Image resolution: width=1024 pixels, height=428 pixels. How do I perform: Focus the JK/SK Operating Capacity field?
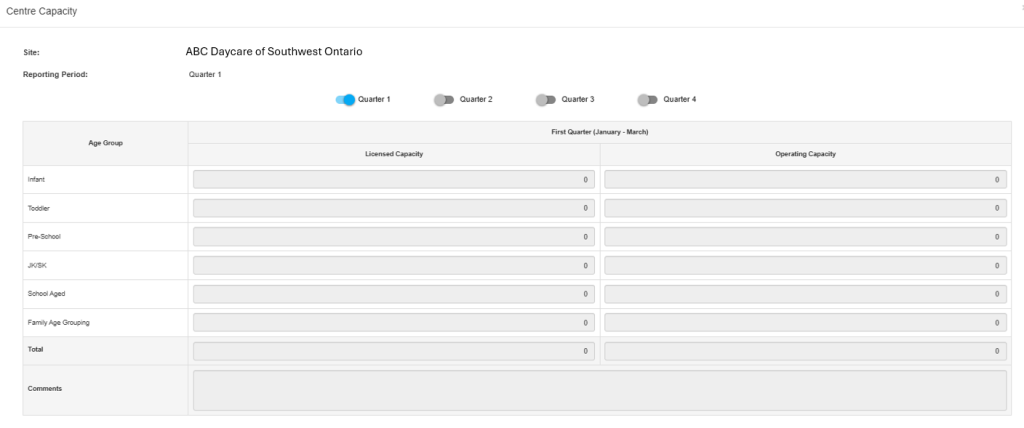point(805,266)
